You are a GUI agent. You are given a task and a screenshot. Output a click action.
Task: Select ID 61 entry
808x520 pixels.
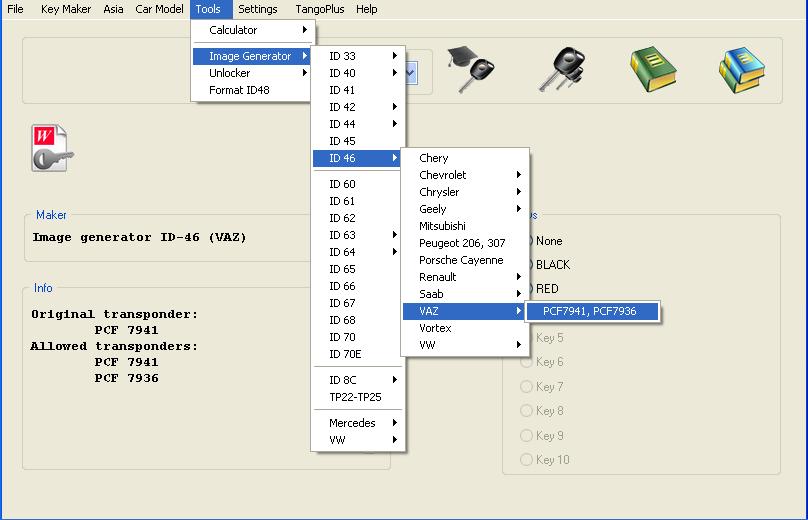(x=357, y=200)
